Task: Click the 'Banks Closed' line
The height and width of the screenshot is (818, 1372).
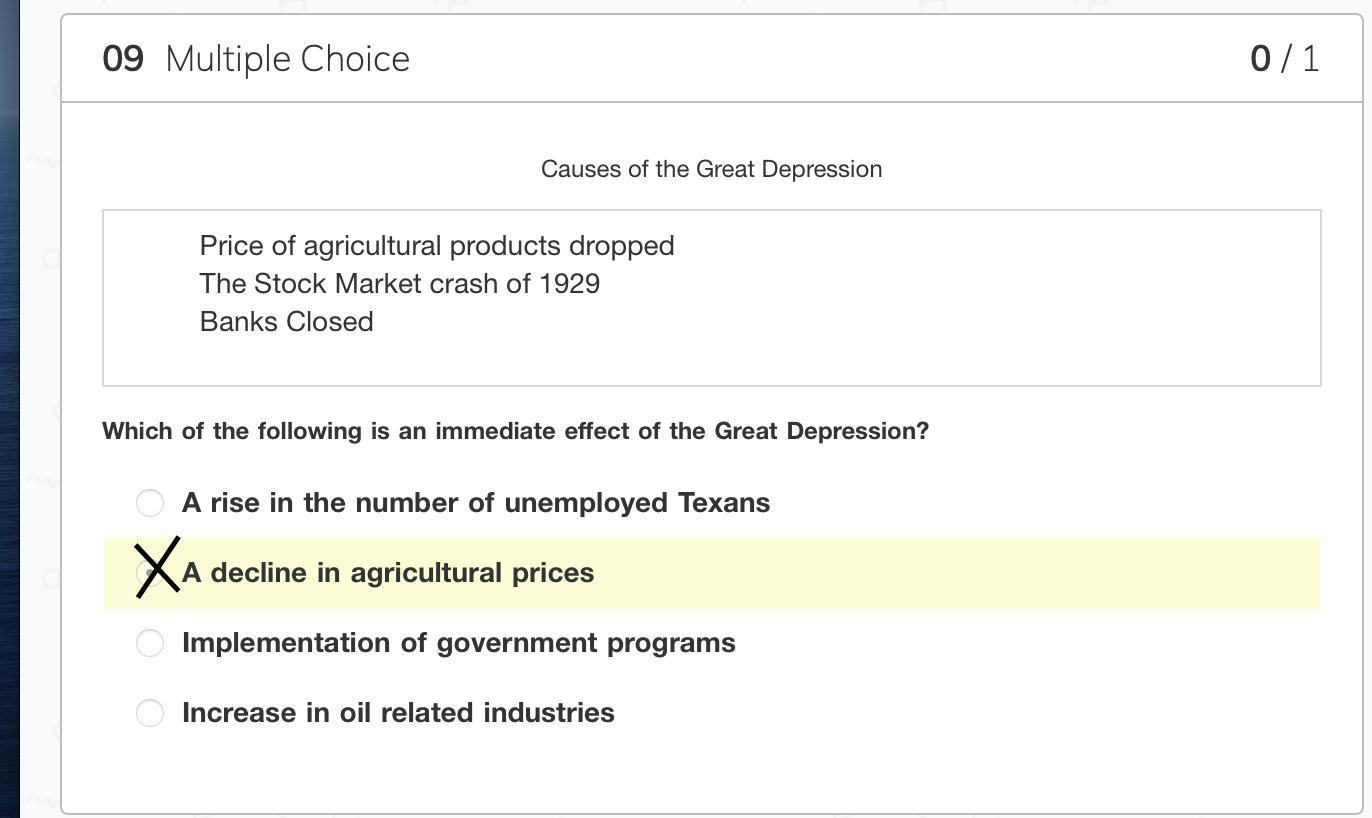Action: (x=287, y=322)
